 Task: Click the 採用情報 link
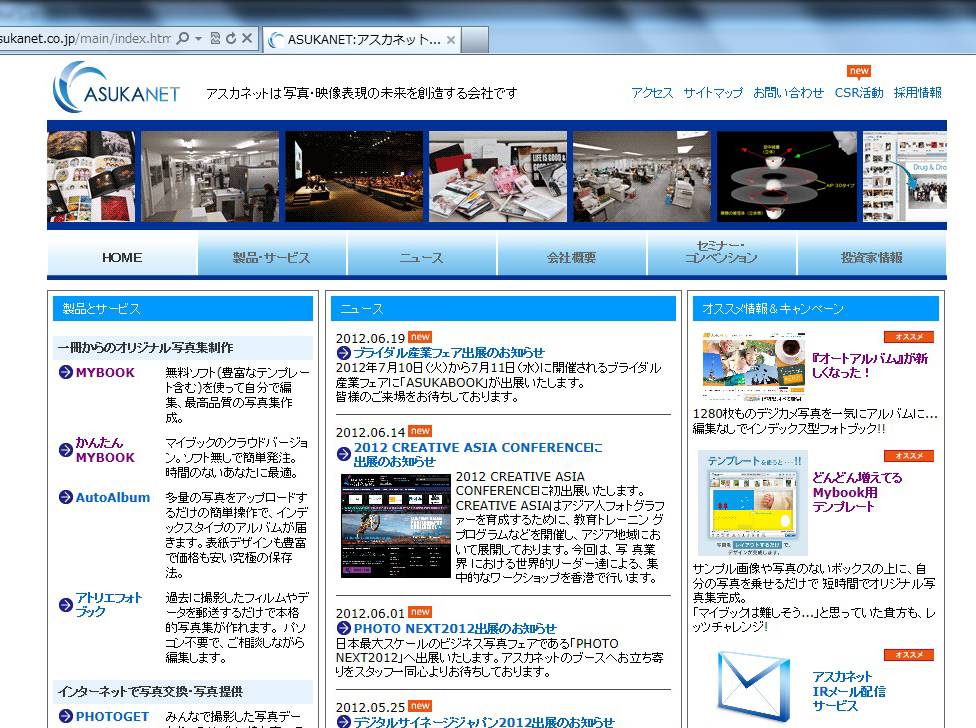pos(917,93)
